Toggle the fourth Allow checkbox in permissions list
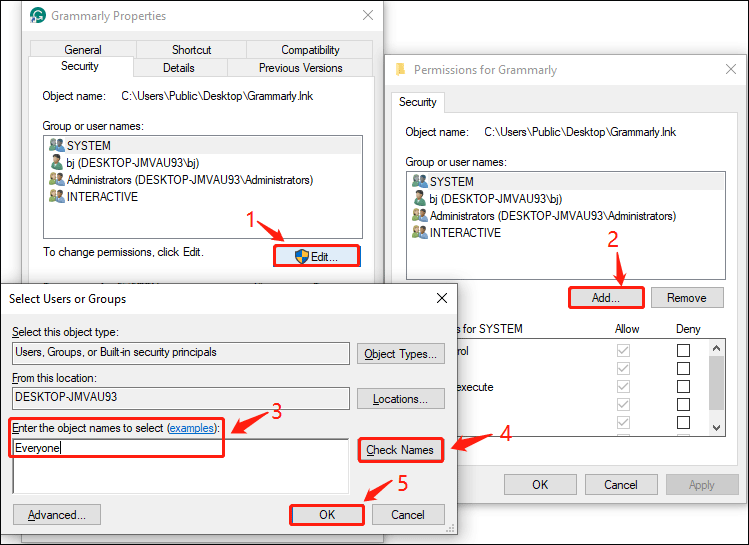Viewport: 749px width, 545px height. tap(623, 405)
